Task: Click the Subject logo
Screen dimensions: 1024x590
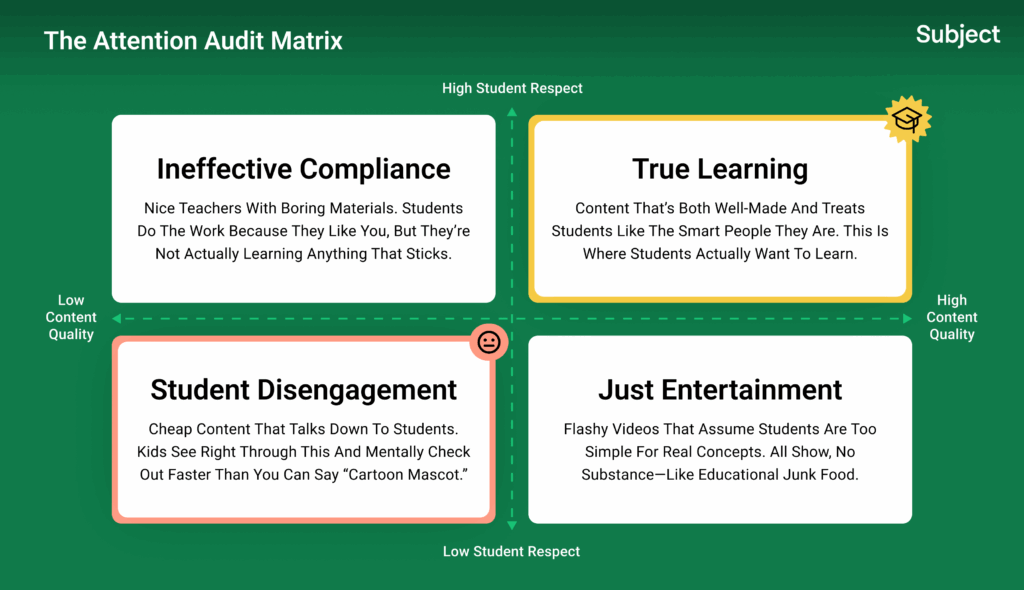Action: [957, 35]
